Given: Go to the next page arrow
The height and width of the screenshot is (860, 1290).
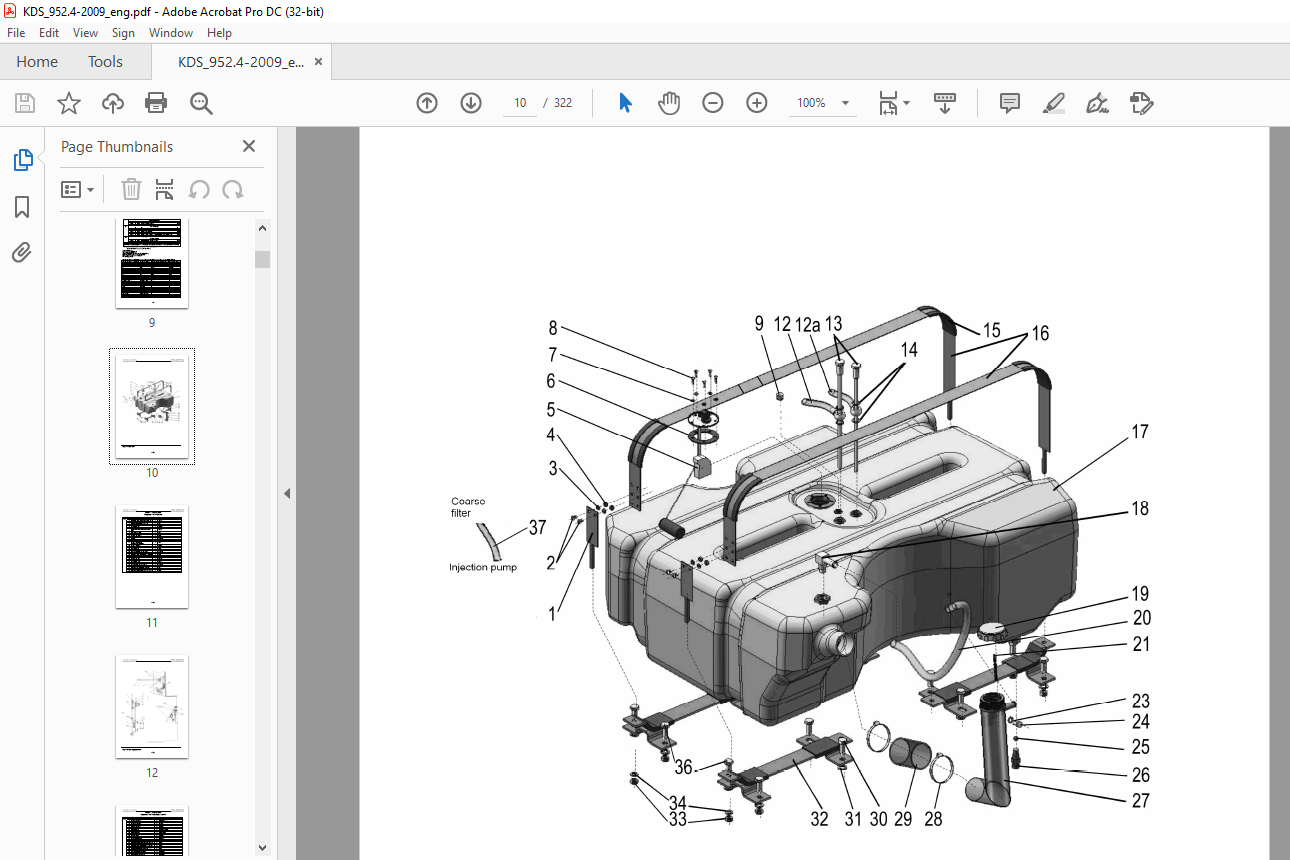Looking at the screenshot, I should pyautogui.click(x=471, y=103).
